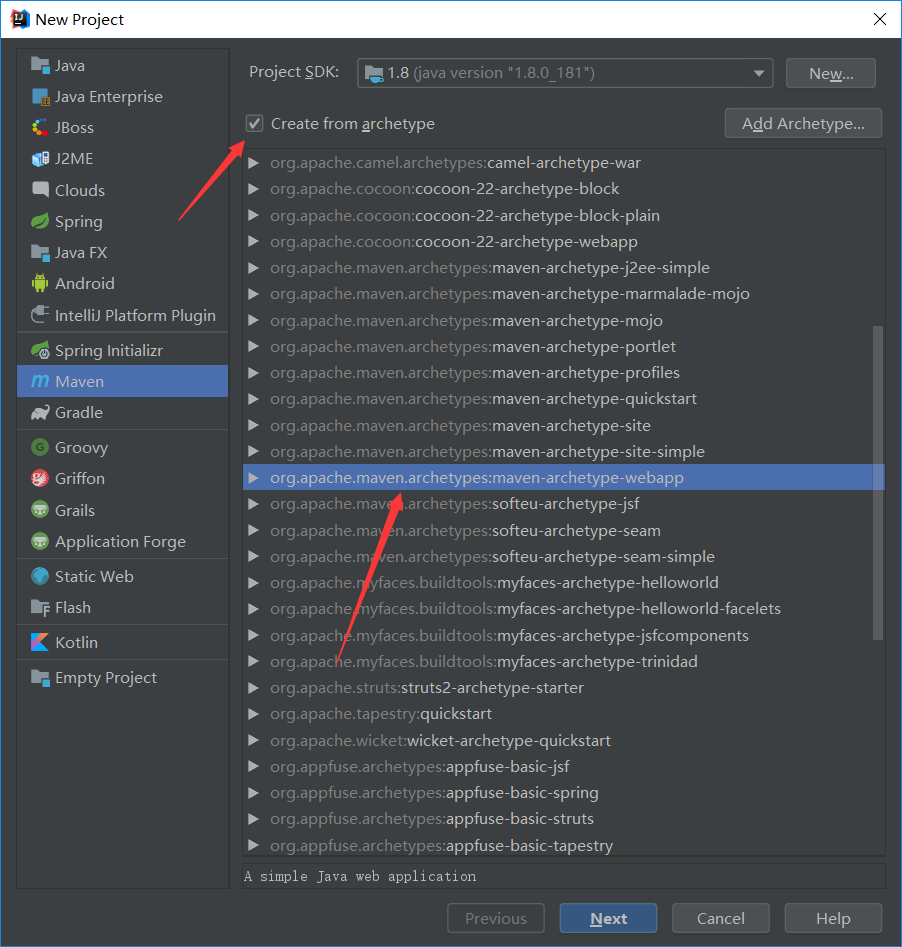Select the maven-archetype-profiles row

(x=564, y=373)
